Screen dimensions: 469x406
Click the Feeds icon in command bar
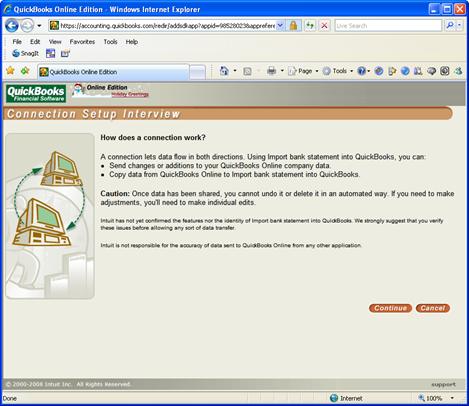[247, 71]
